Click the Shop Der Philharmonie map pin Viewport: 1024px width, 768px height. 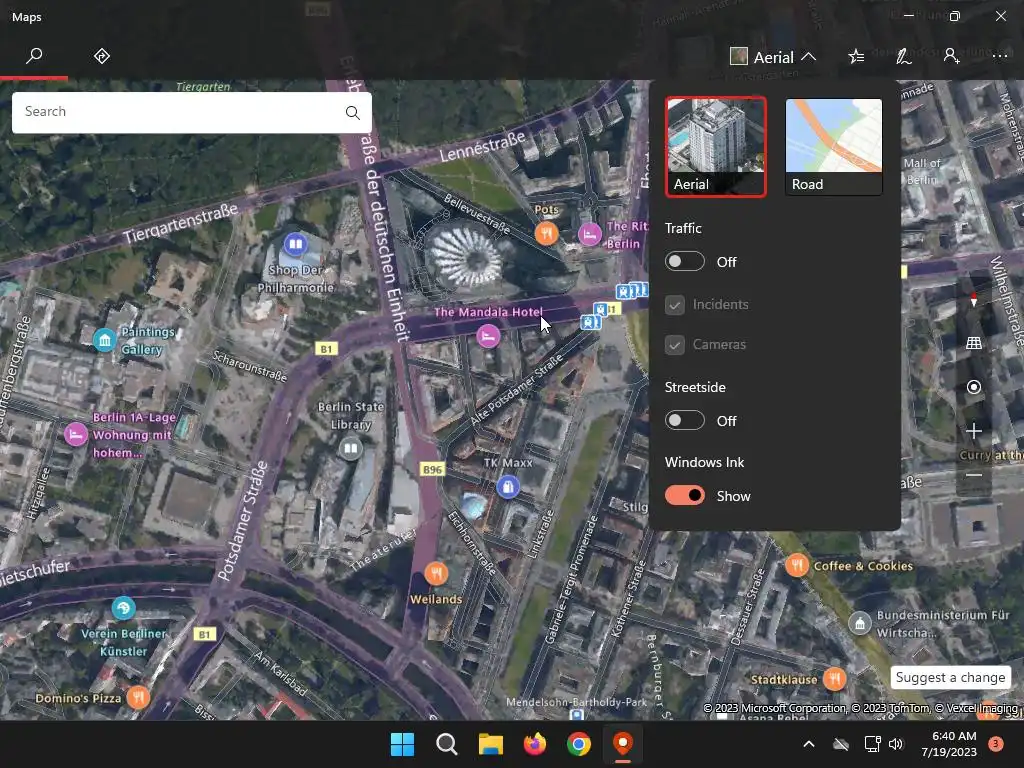click(x=295, y=244)
